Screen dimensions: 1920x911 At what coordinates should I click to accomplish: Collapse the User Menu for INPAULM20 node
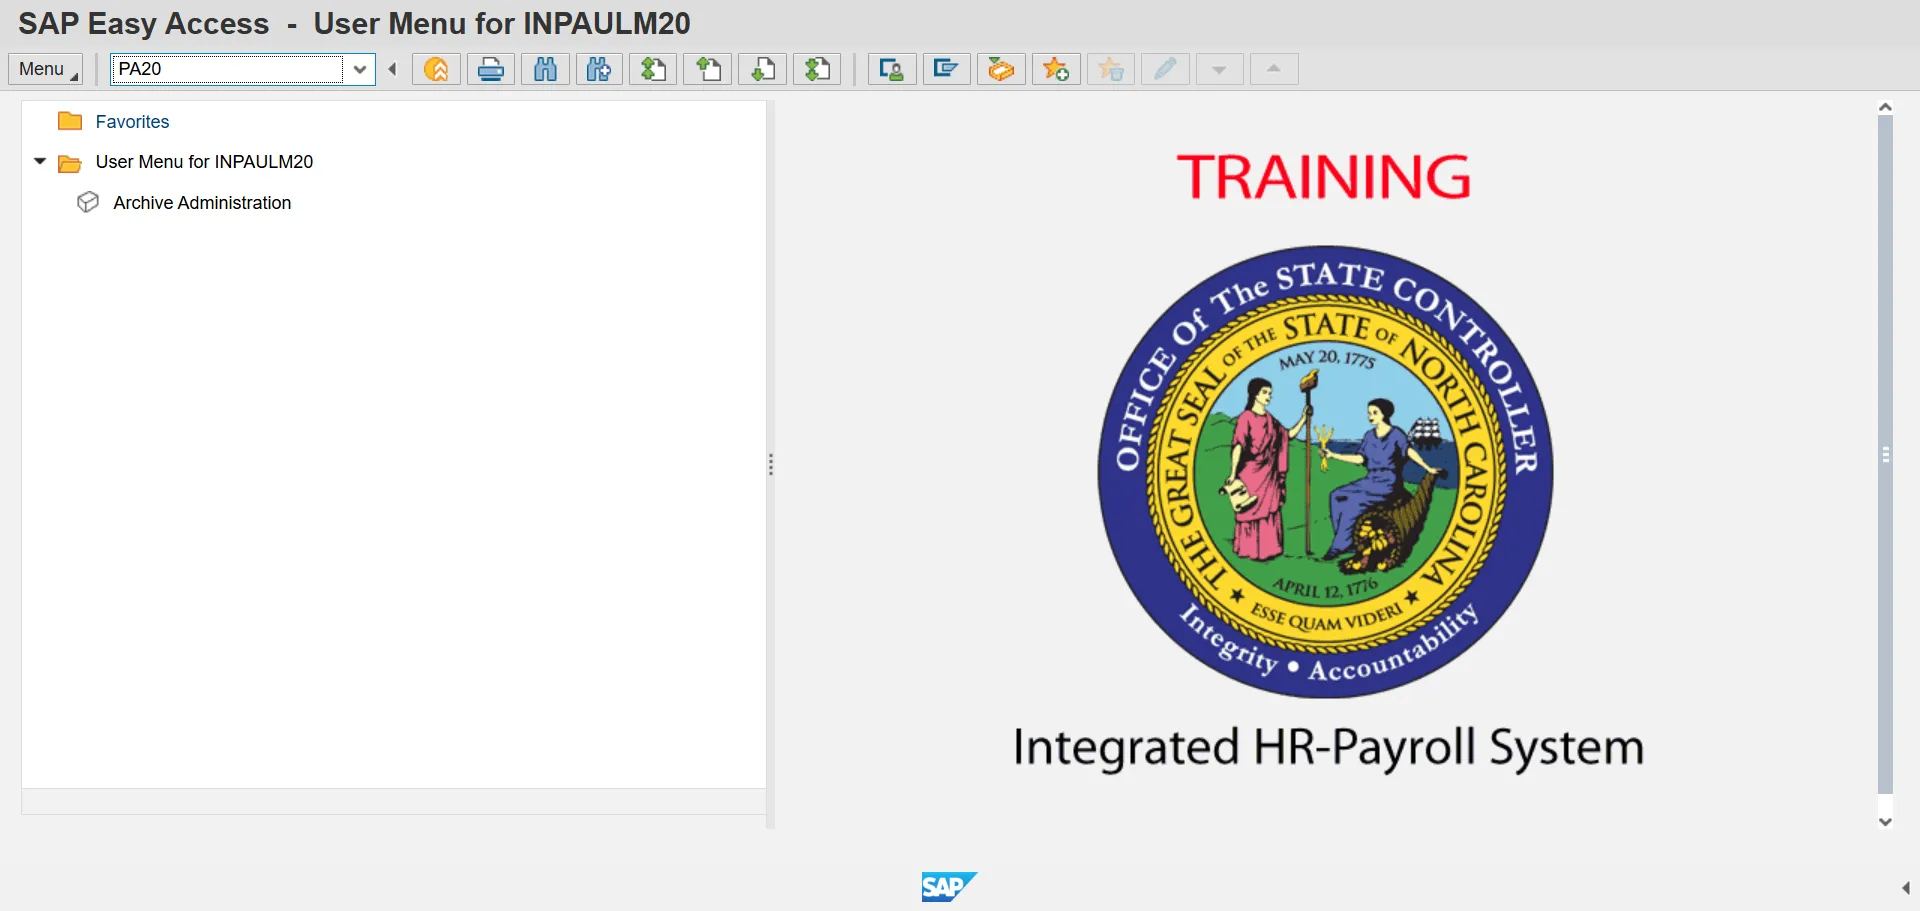tap(40, 161)
